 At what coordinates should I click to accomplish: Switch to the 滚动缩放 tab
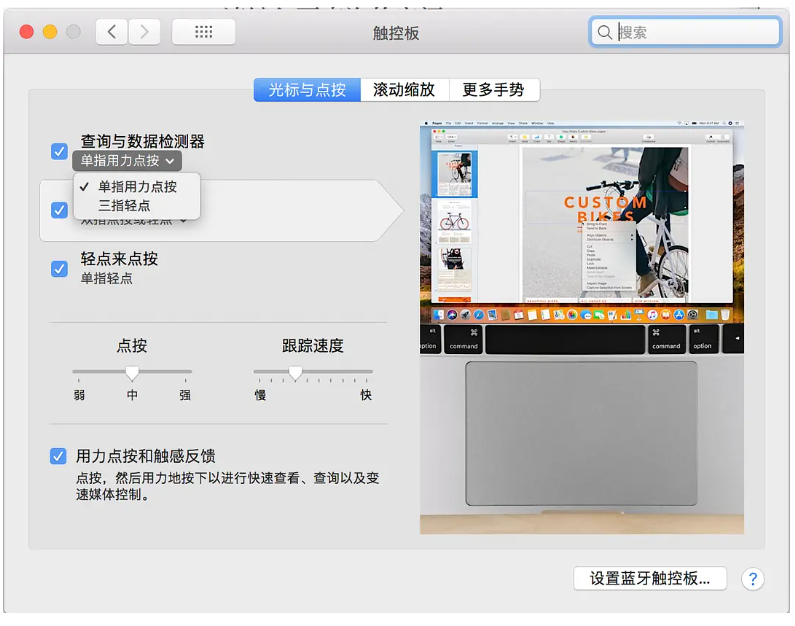404,90
